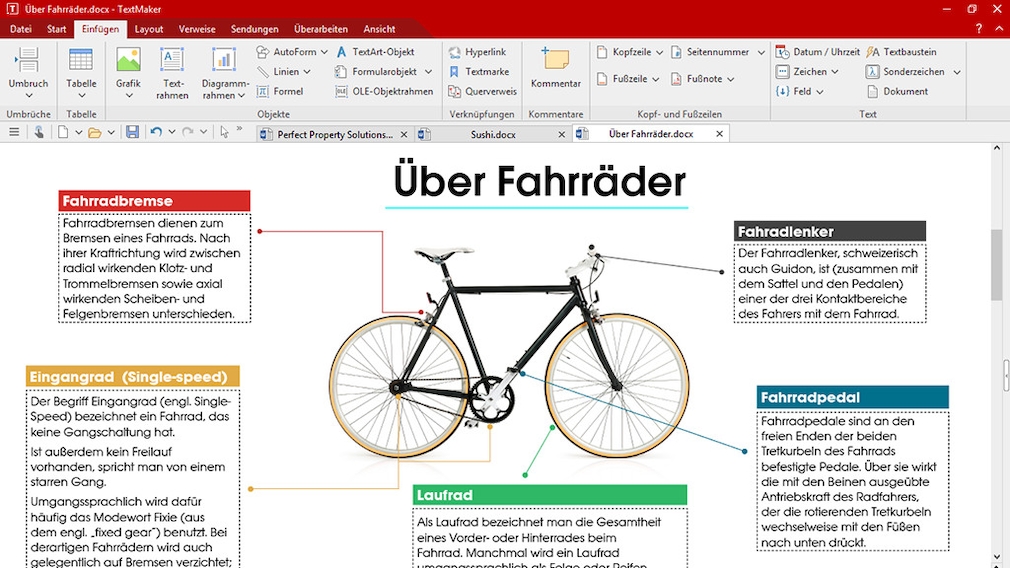The height and width of the screenshot is (568, 1010).
Task: Close the Perfect Property Solutions tab
Action: [x=404, y=134]
